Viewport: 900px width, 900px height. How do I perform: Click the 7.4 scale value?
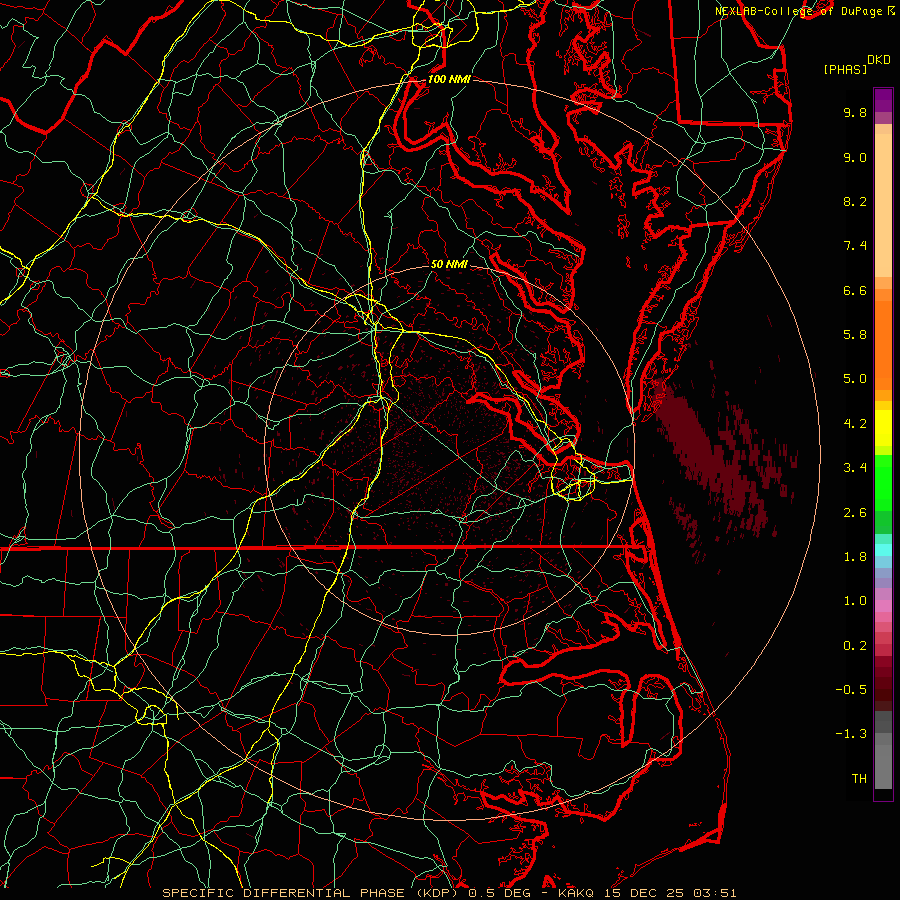[855, 246]
